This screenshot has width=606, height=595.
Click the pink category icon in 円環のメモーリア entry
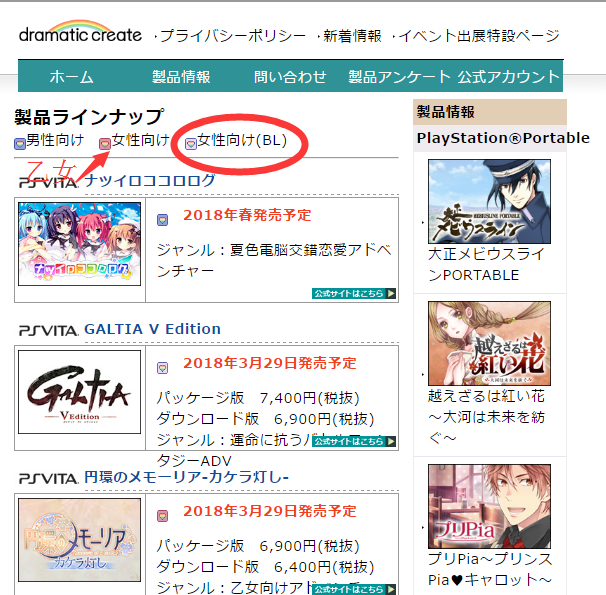click(162, 516)
